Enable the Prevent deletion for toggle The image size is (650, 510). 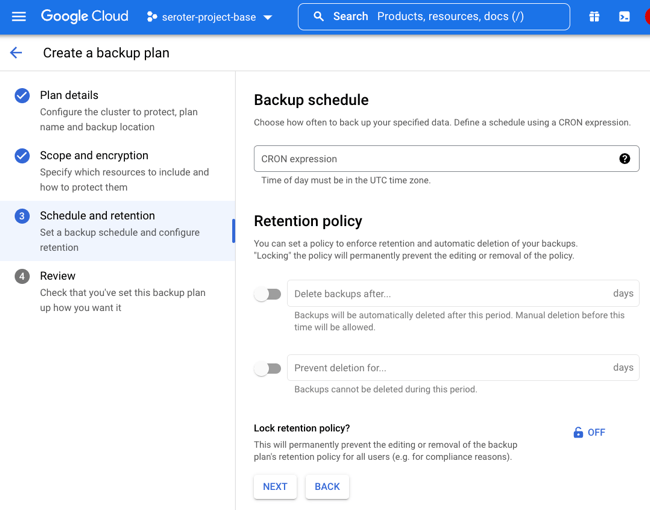(x=267, y=368)
